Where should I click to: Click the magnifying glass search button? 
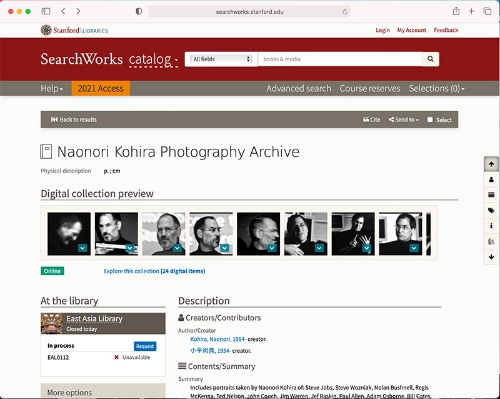(430, 59)
